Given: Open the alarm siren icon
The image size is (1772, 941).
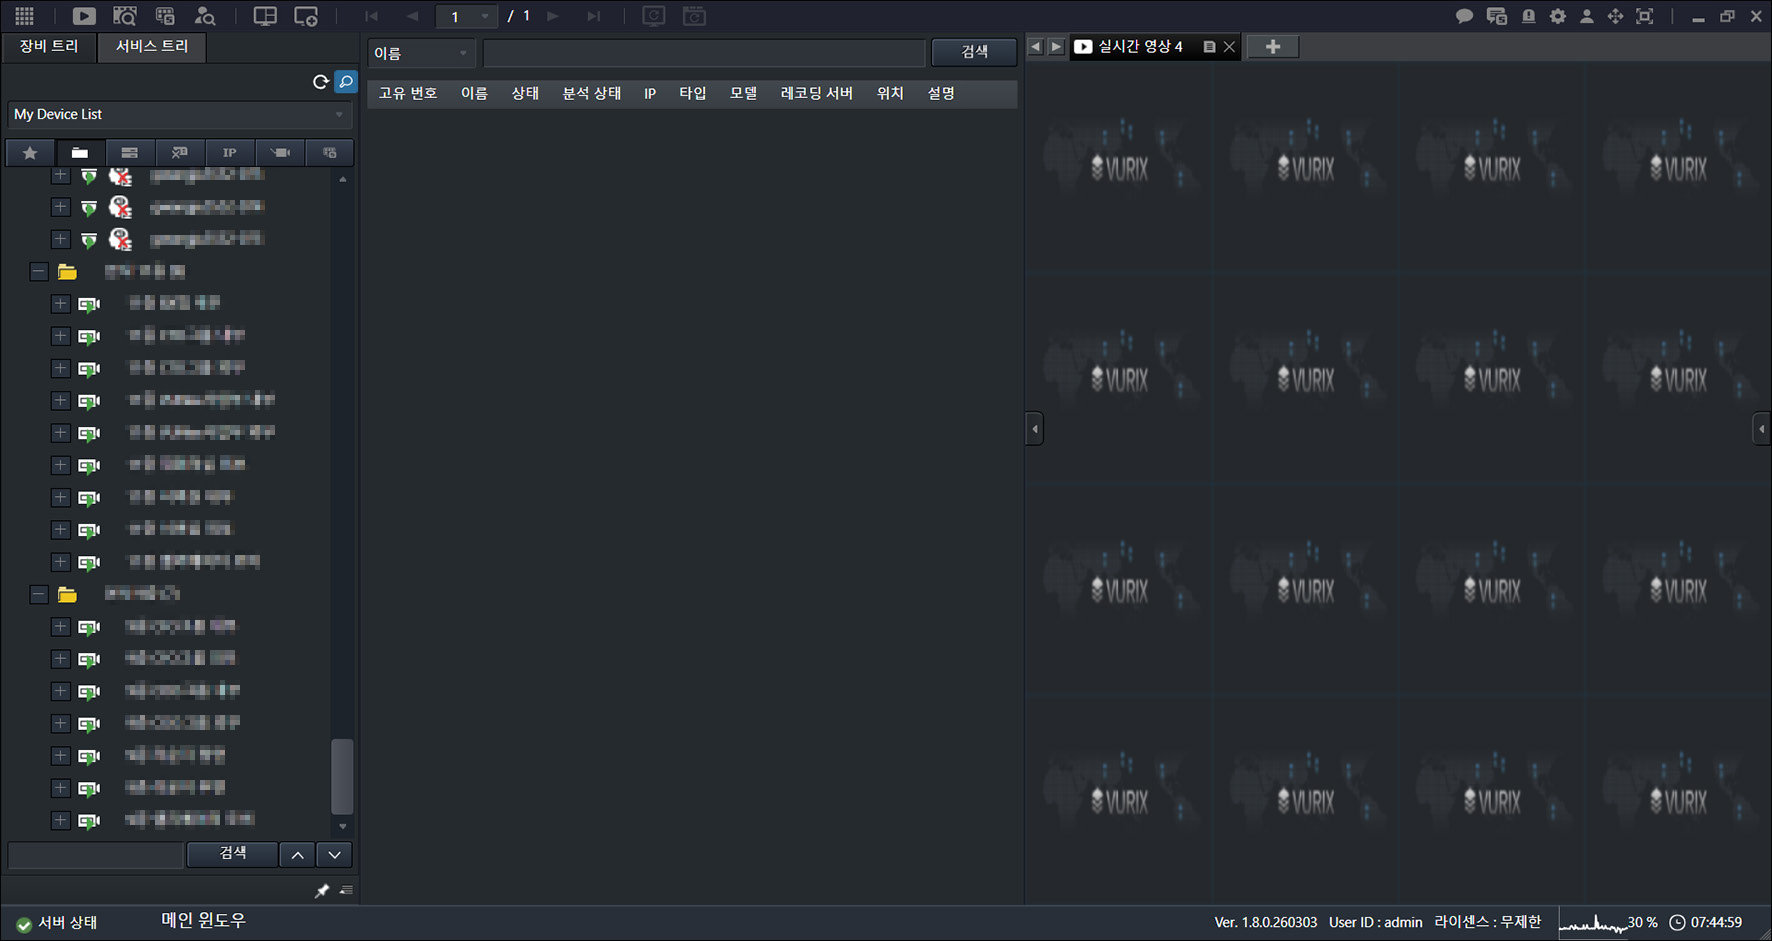Looking at the screenshot, I should pyautogui.click(x=1528, y=16).
